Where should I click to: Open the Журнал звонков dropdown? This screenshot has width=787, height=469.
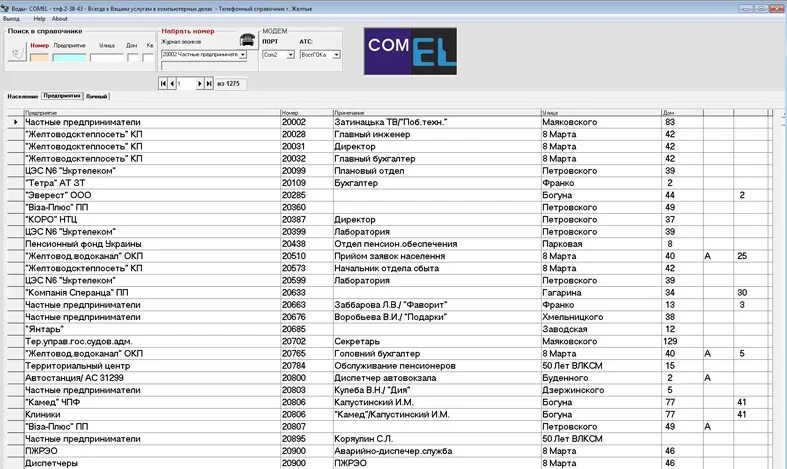point(243,54)
